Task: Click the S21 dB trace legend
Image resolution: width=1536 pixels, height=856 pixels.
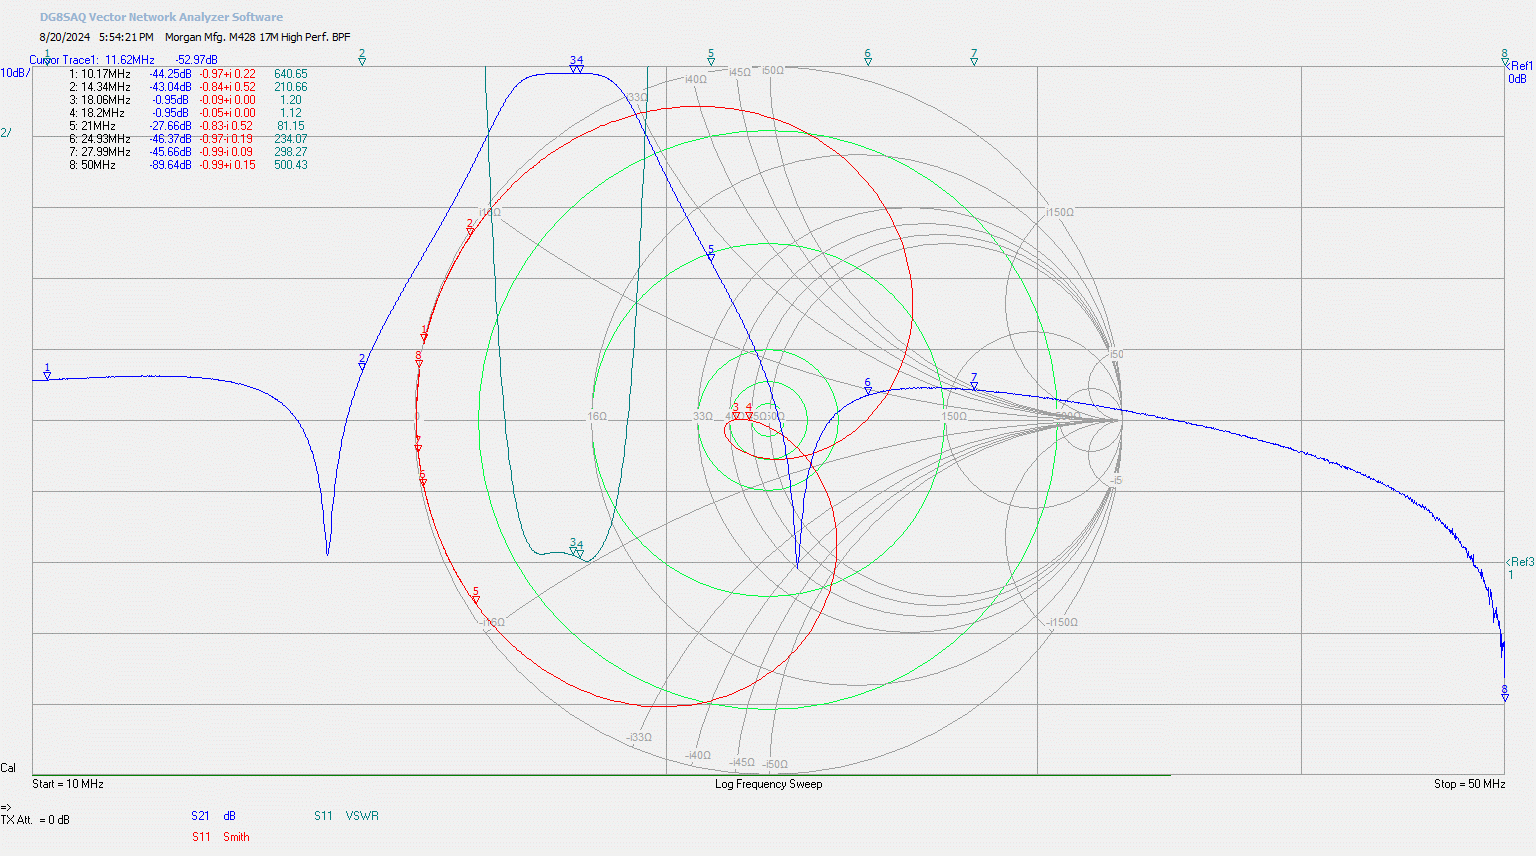Action: click(x=213, y=816)
